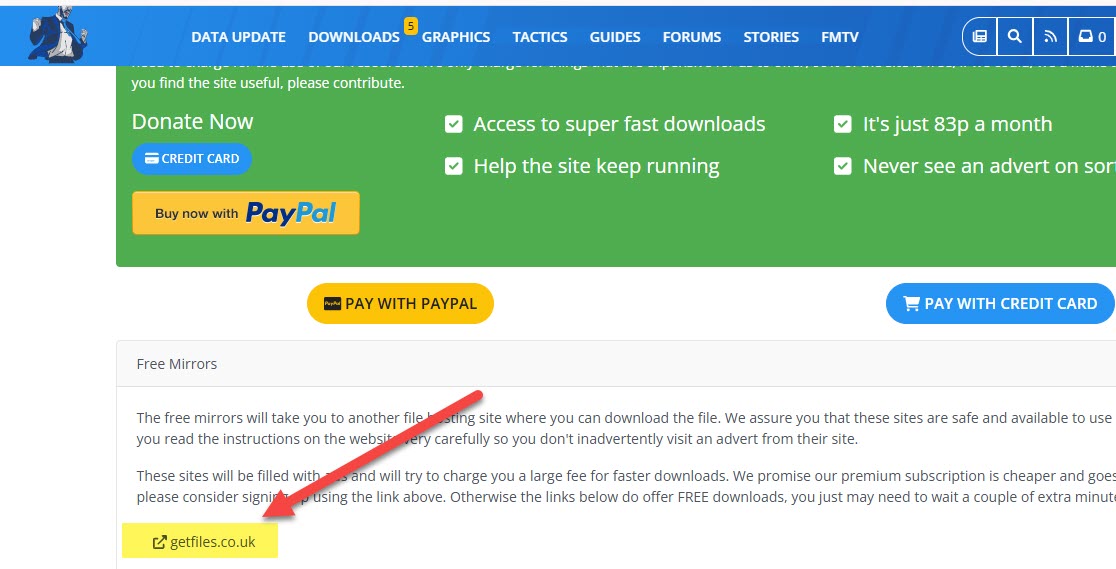Image resolution: width=1116 pixels, height=569 pixels.
Task: Open the inbox tray icon
Action: tap(1086, 37)
